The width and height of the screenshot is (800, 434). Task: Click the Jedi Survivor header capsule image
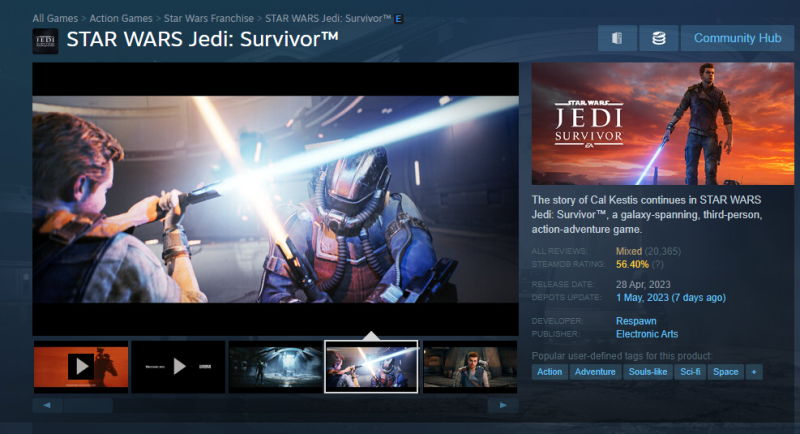(x=663, y=123)
